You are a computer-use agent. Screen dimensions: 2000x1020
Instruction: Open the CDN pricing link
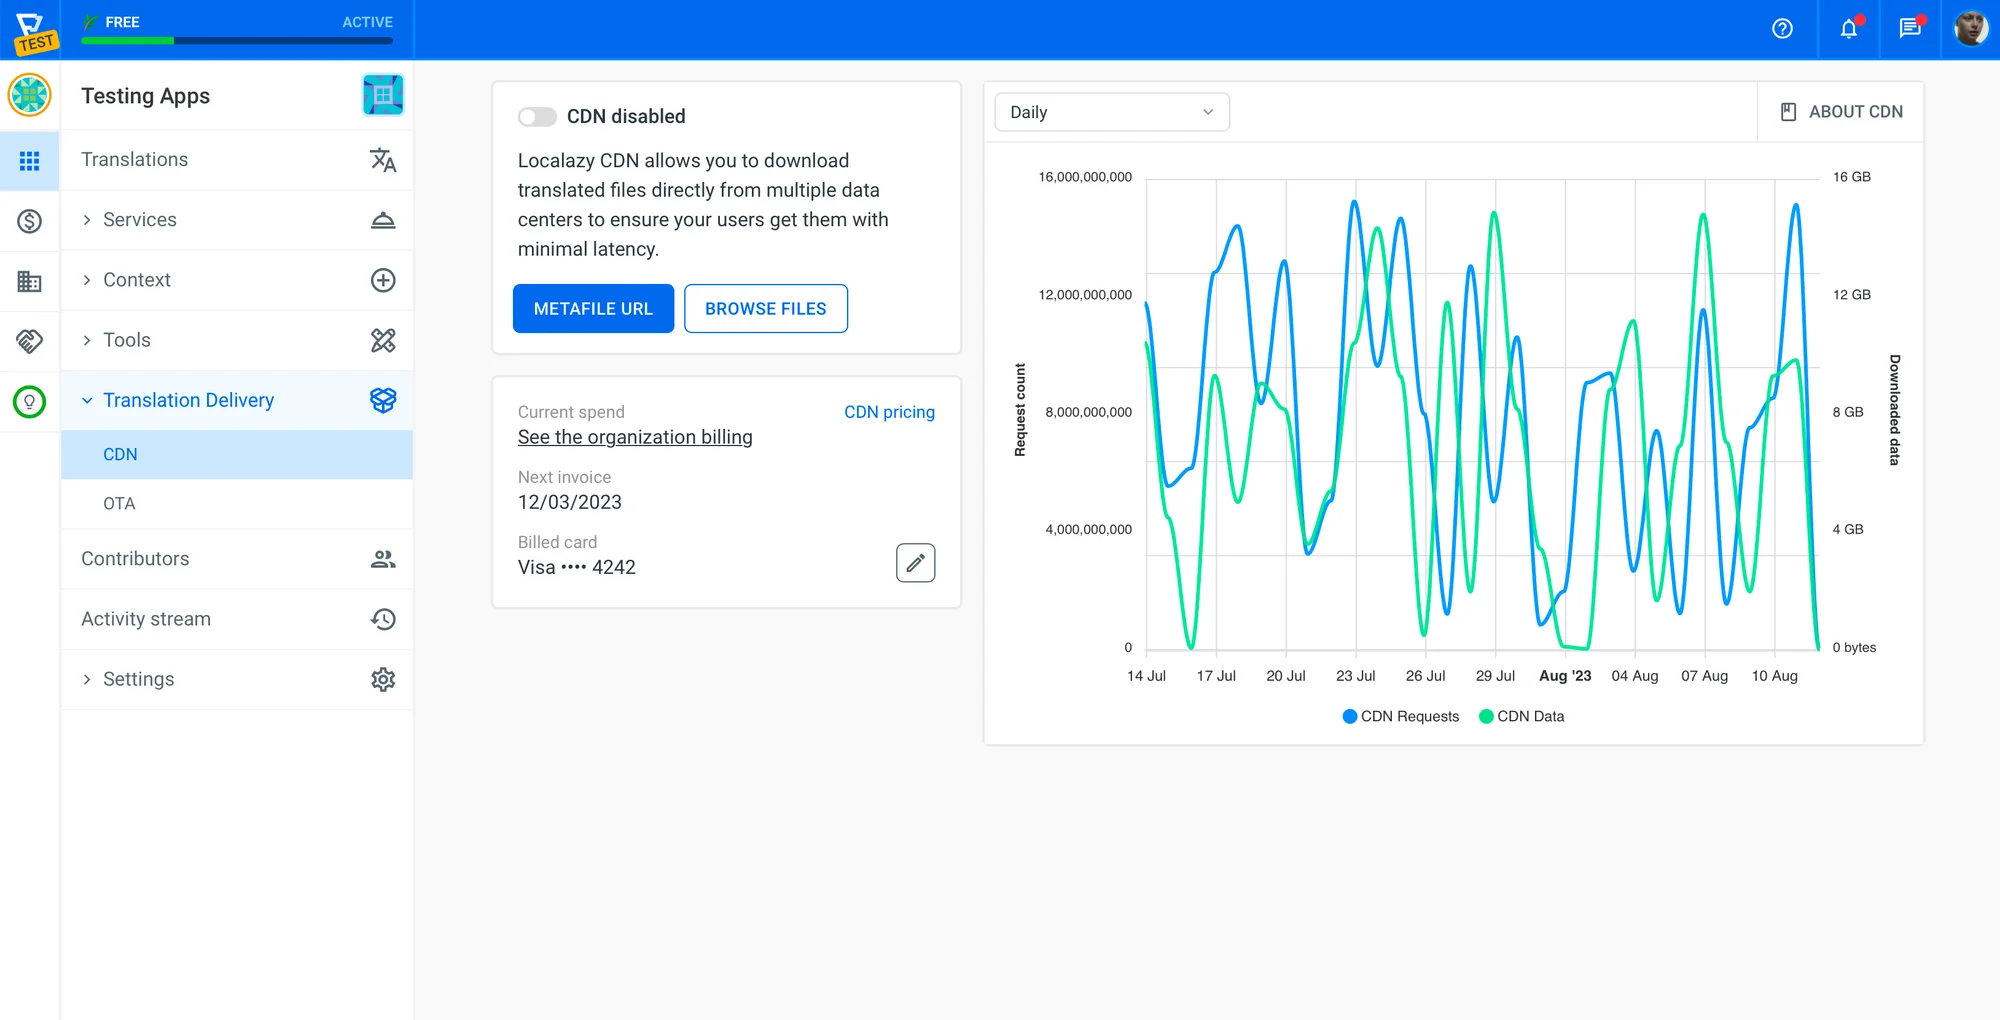[x=889, y=412]
